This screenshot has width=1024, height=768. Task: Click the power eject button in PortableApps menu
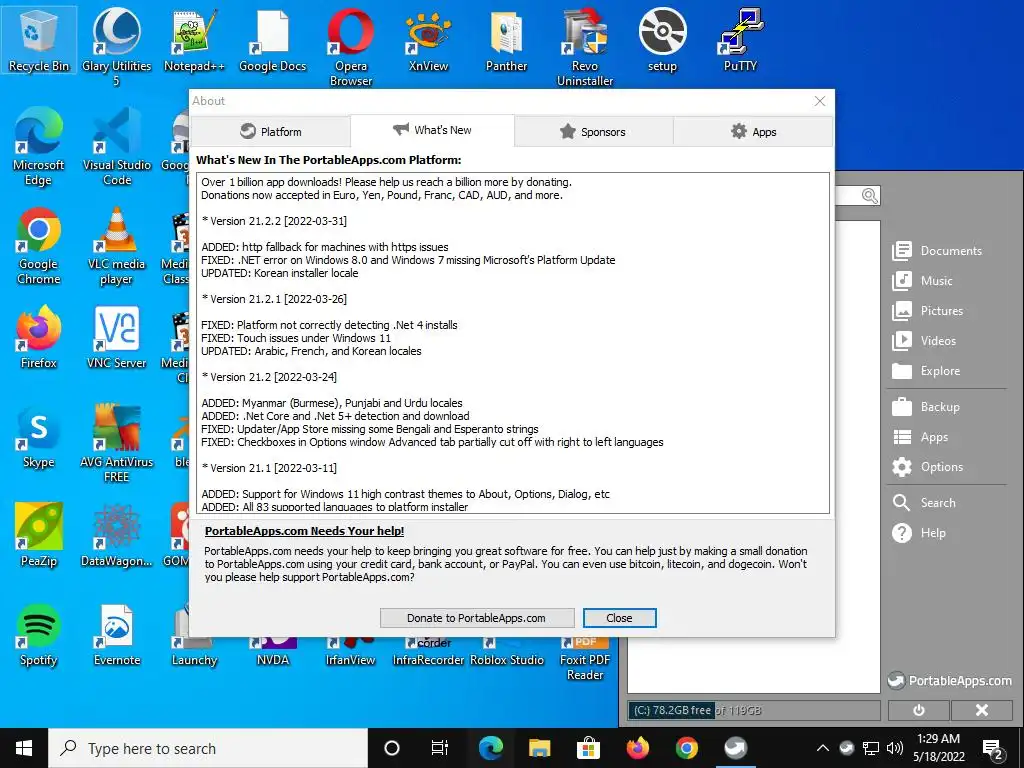tap(918, 710)
